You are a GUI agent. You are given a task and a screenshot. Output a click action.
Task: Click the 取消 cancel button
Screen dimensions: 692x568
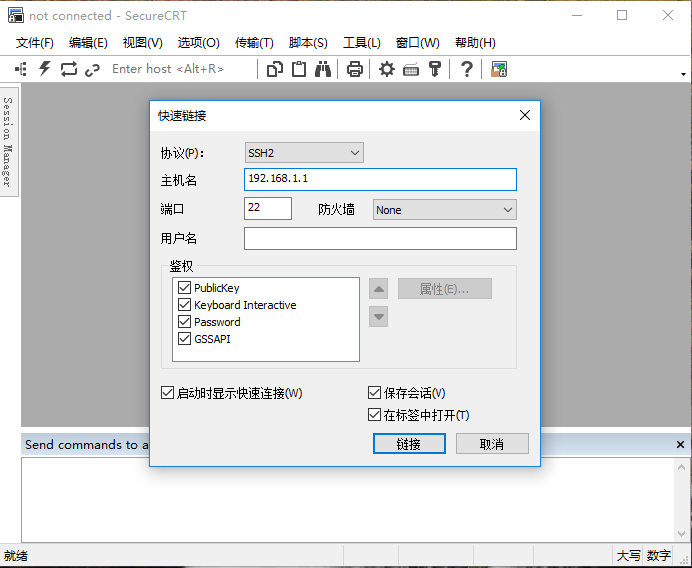pyautogui.click(x=492, y=444)
